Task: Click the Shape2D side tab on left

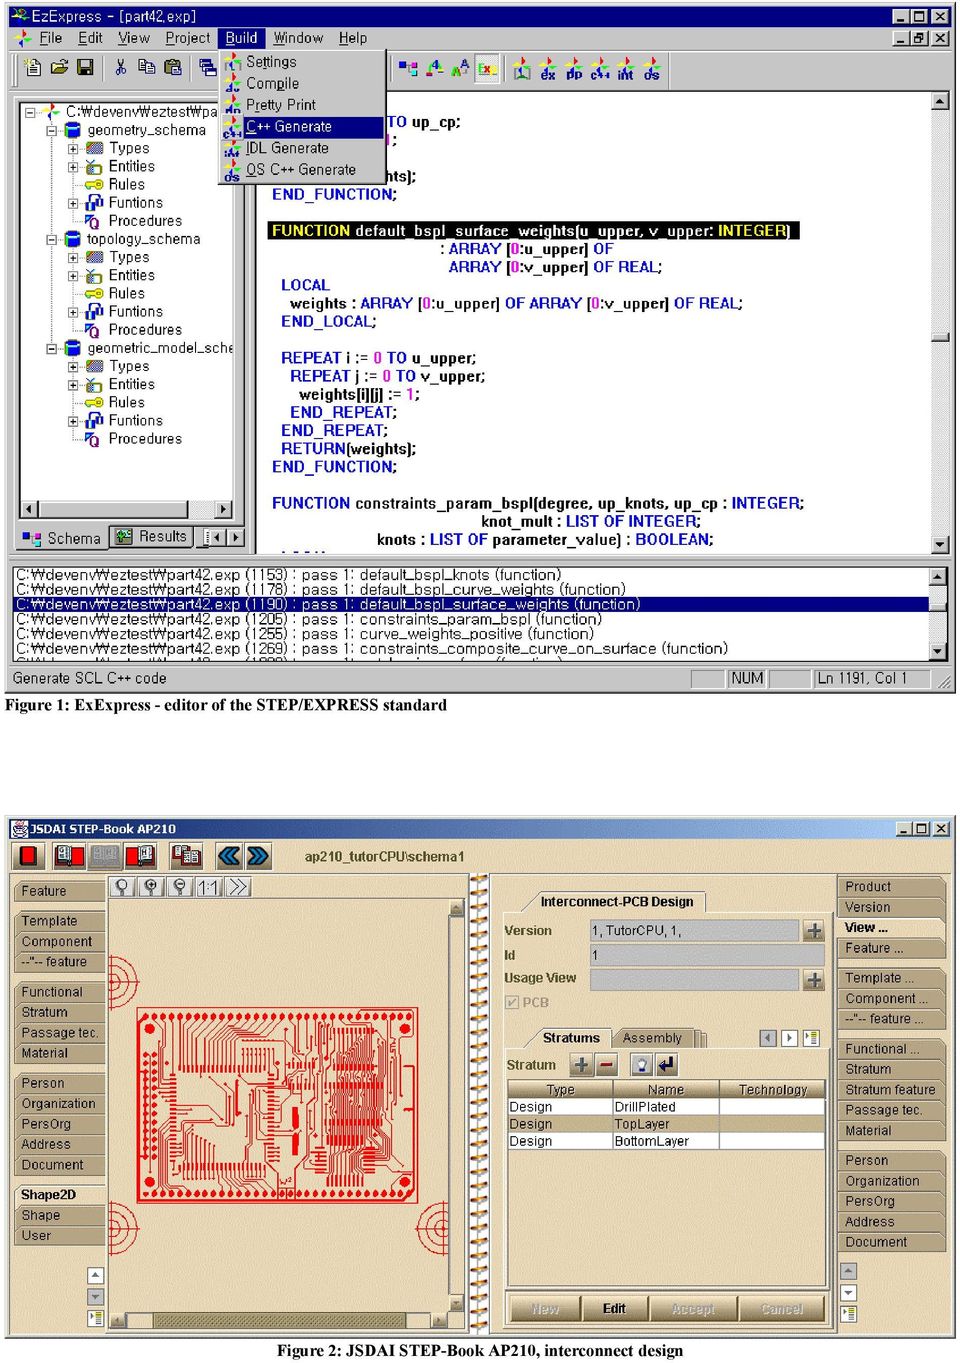Action: (x=61, y=1195)
